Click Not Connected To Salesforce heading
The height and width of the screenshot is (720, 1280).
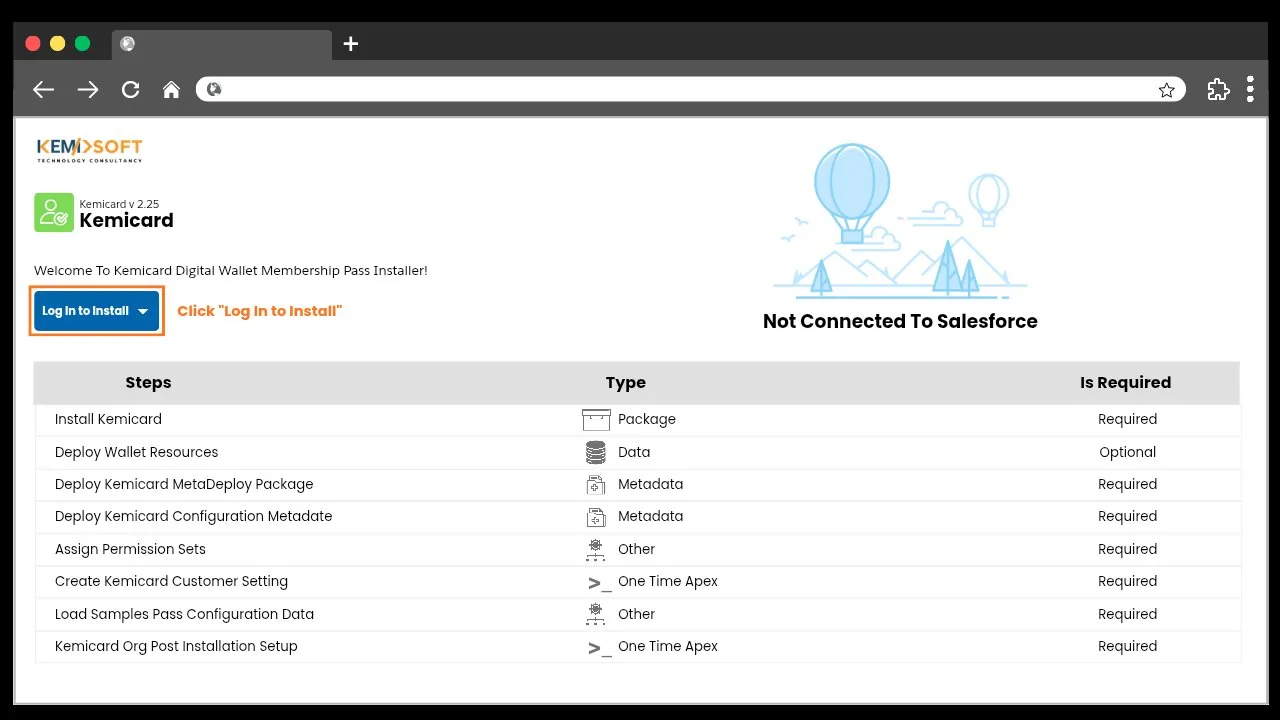[x=900, y=321]
